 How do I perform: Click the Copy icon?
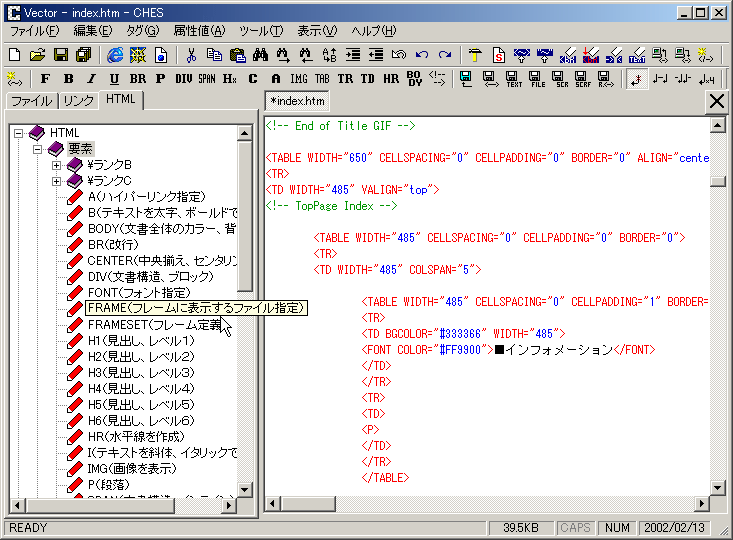(214, 55)
